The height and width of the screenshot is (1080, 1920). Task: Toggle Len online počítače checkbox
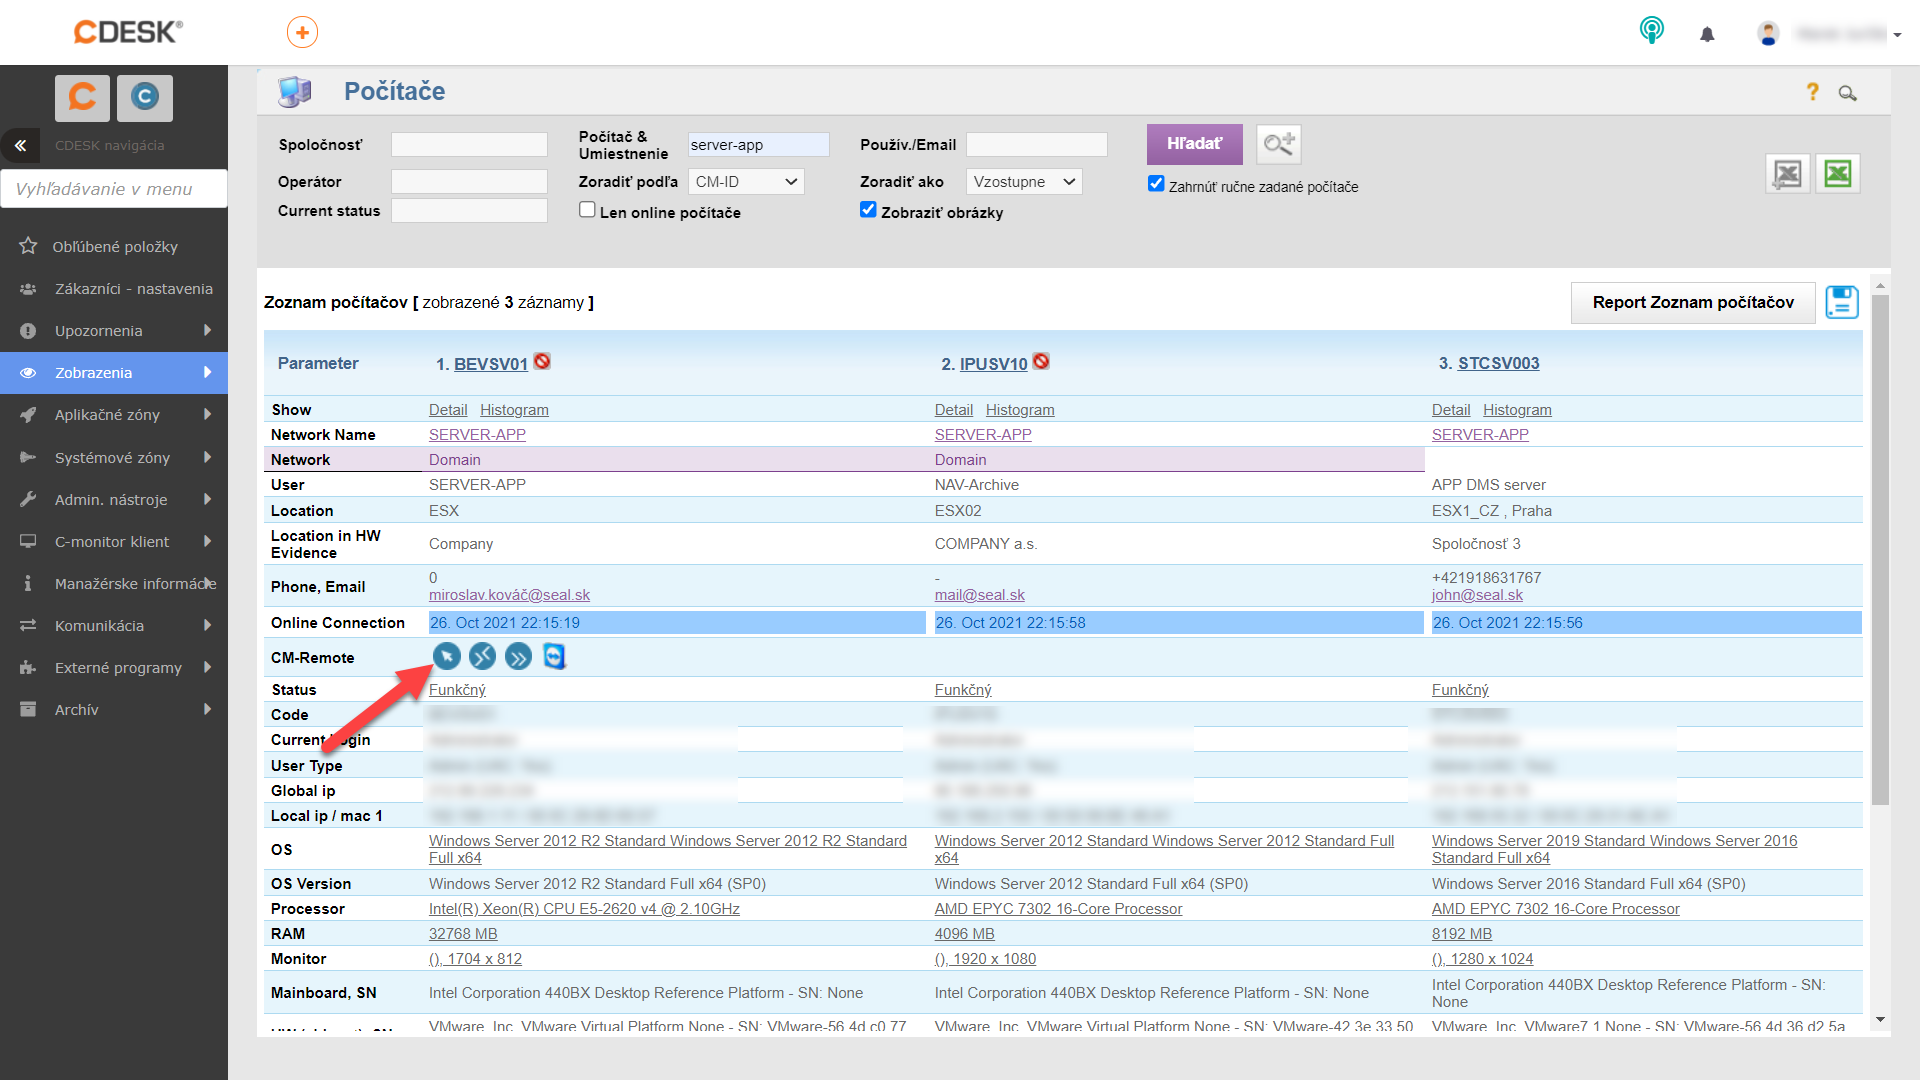click(x=587, y=210)
